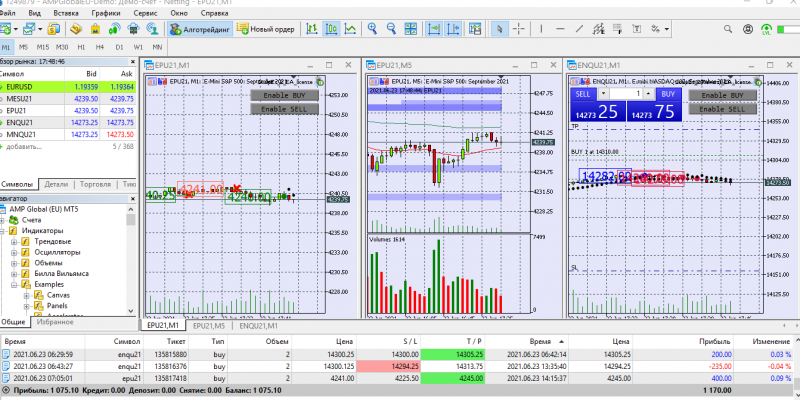
Task: Open the Вставка menu
Action: 66,13
